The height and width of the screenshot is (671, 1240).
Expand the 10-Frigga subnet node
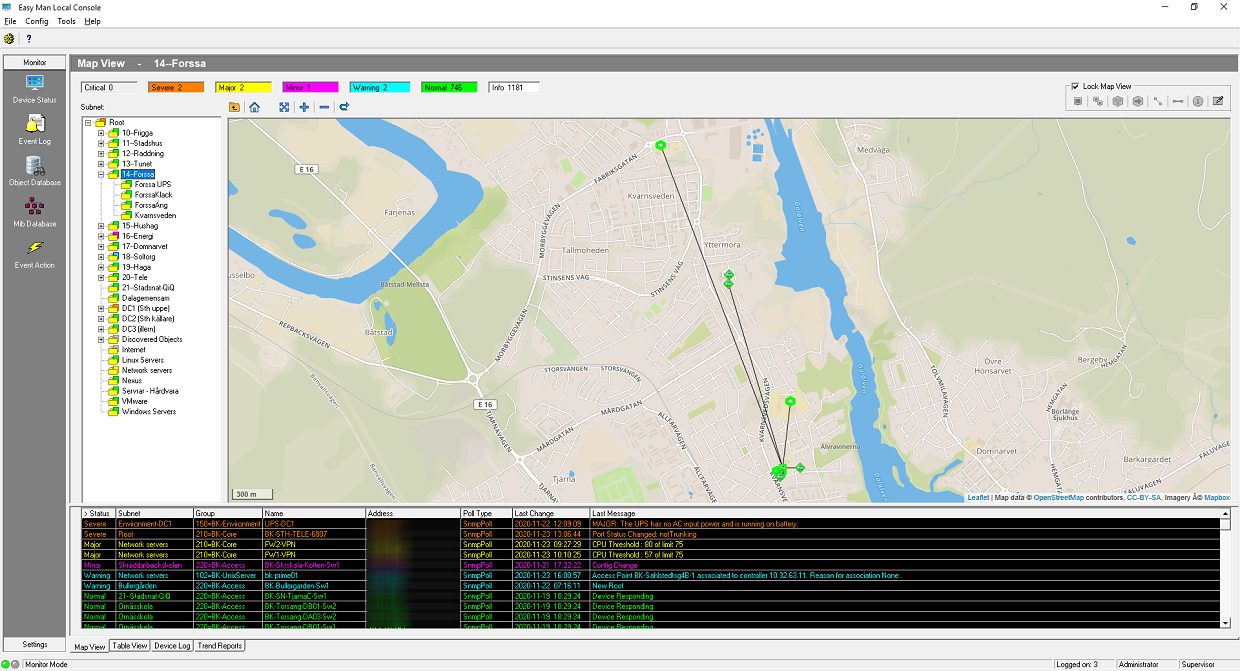(x=101, y=133)
